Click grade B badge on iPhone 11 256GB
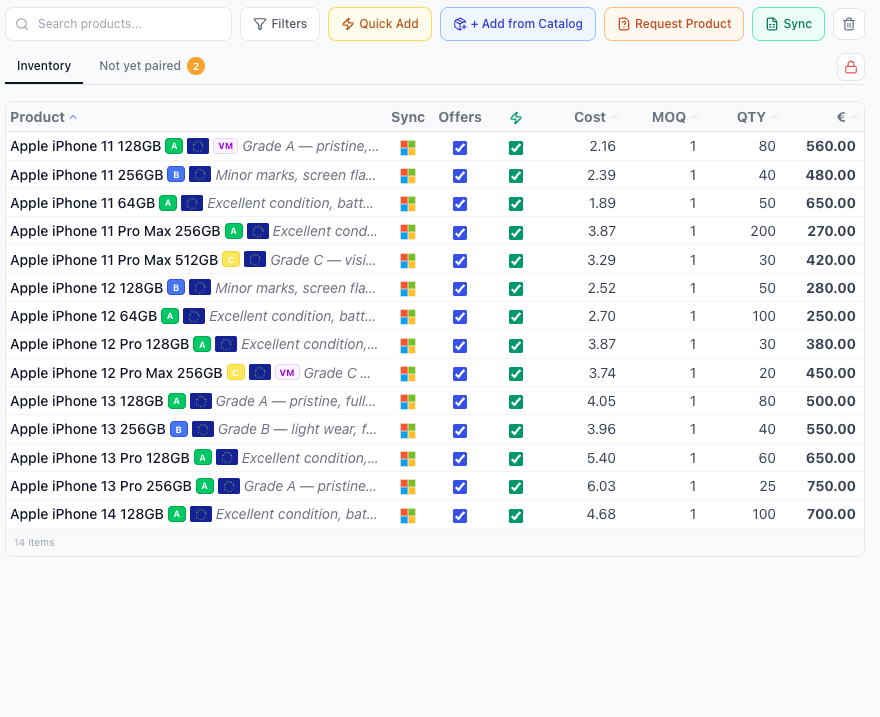 176,175
